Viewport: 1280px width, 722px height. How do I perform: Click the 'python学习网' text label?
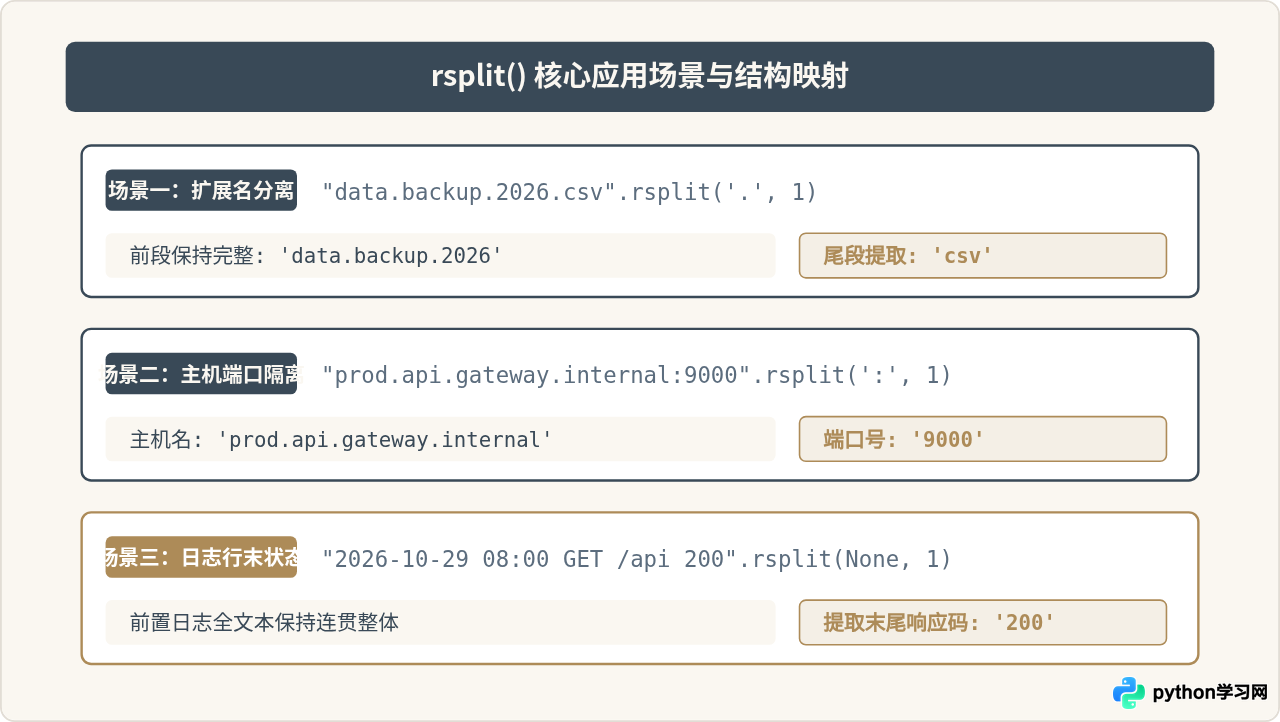(1210, 692)
